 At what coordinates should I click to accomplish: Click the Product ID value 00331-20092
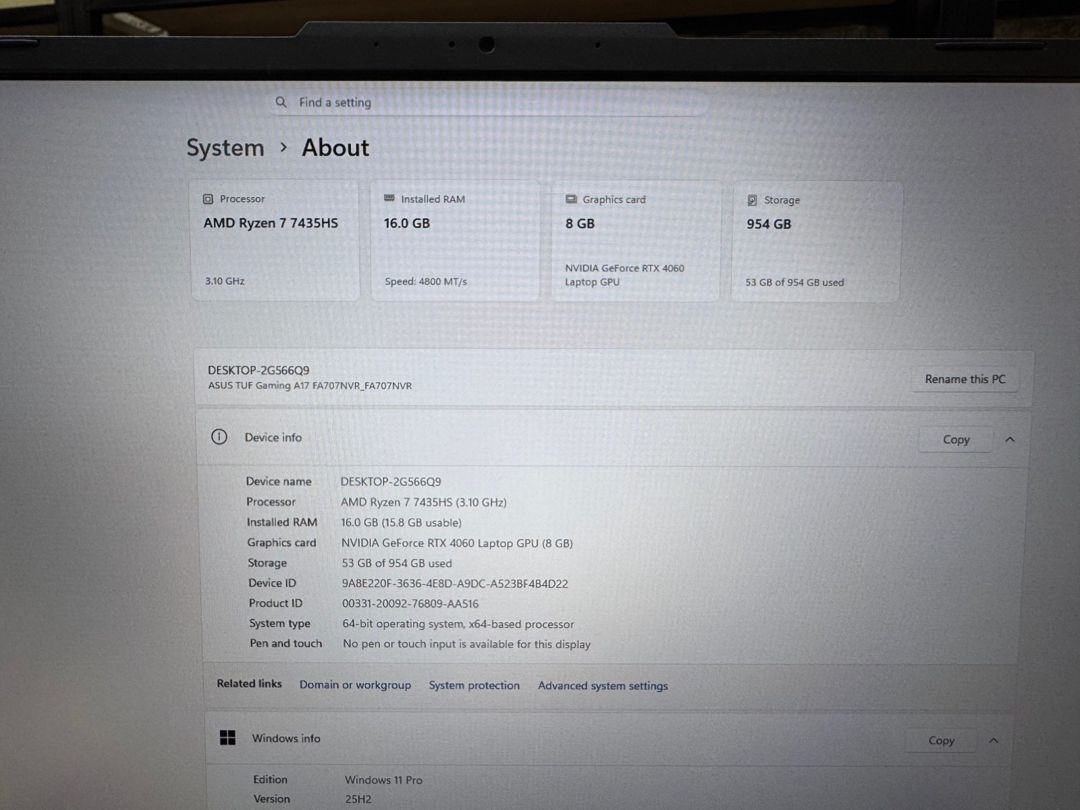(411, 603)
